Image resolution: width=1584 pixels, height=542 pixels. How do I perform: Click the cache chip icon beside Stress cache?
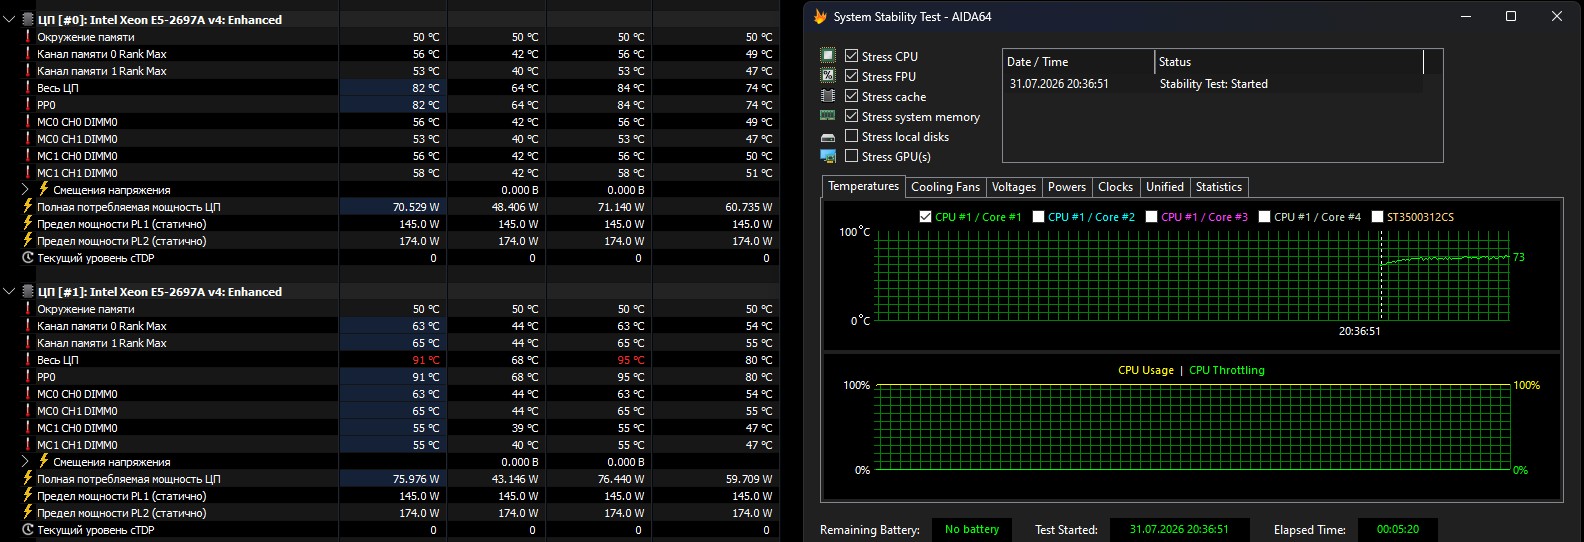(827, 96)
